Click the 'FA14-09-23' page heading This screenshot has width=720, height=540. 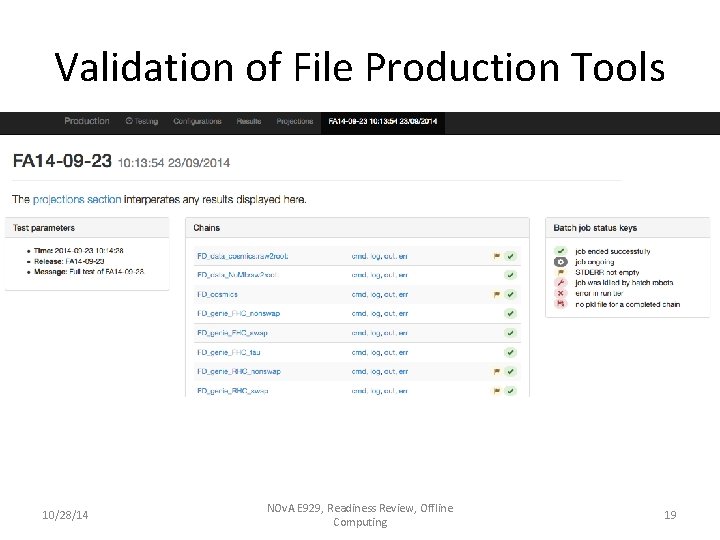(x=62, y=161)
